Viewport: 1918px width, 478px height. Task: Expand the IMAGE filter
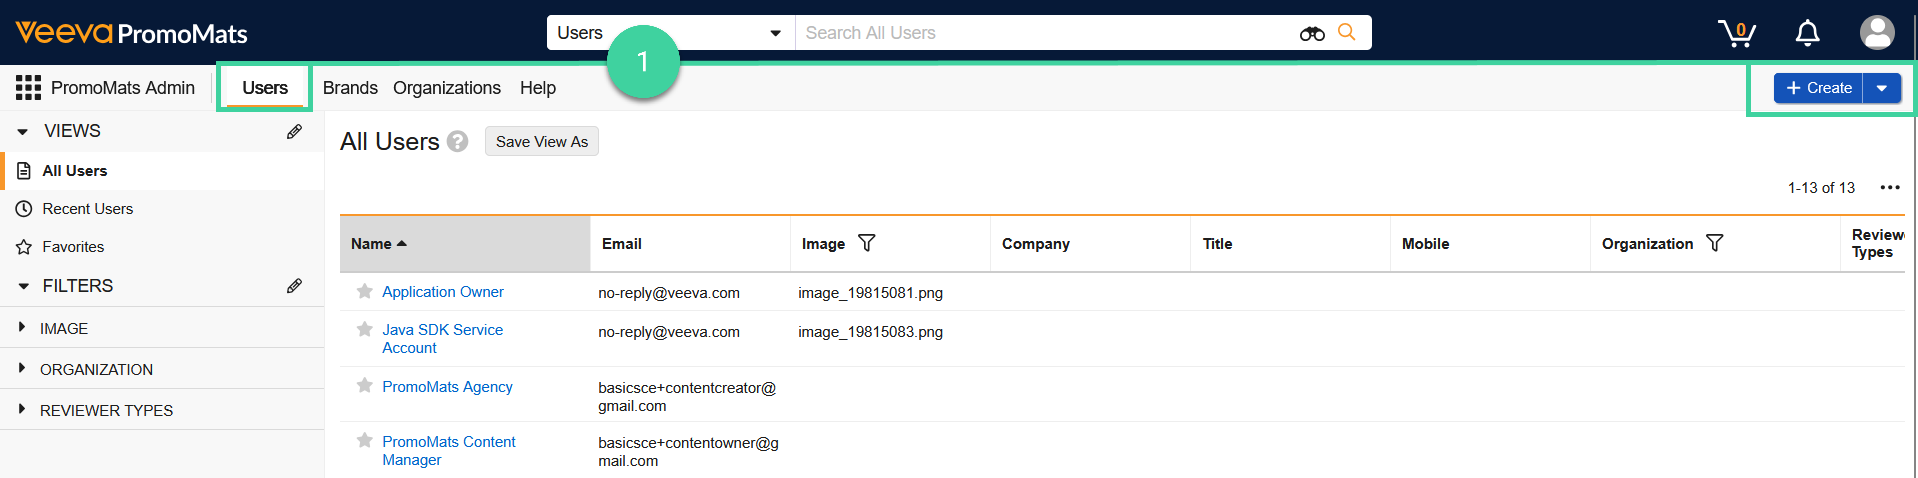[x=21, y=327]
